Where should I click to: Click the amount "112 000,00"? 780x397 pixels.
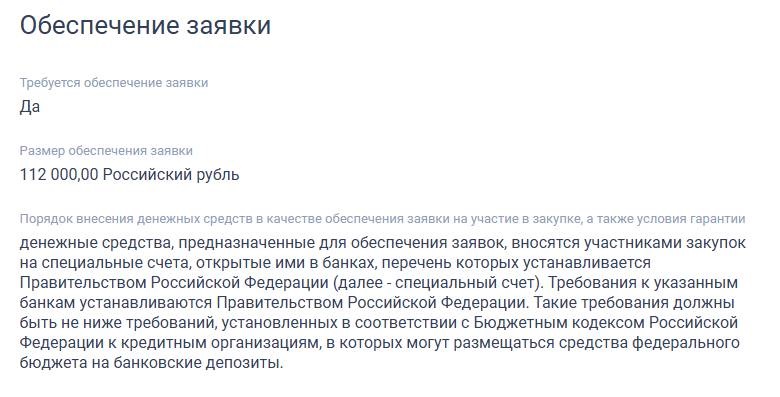[59, 175]
